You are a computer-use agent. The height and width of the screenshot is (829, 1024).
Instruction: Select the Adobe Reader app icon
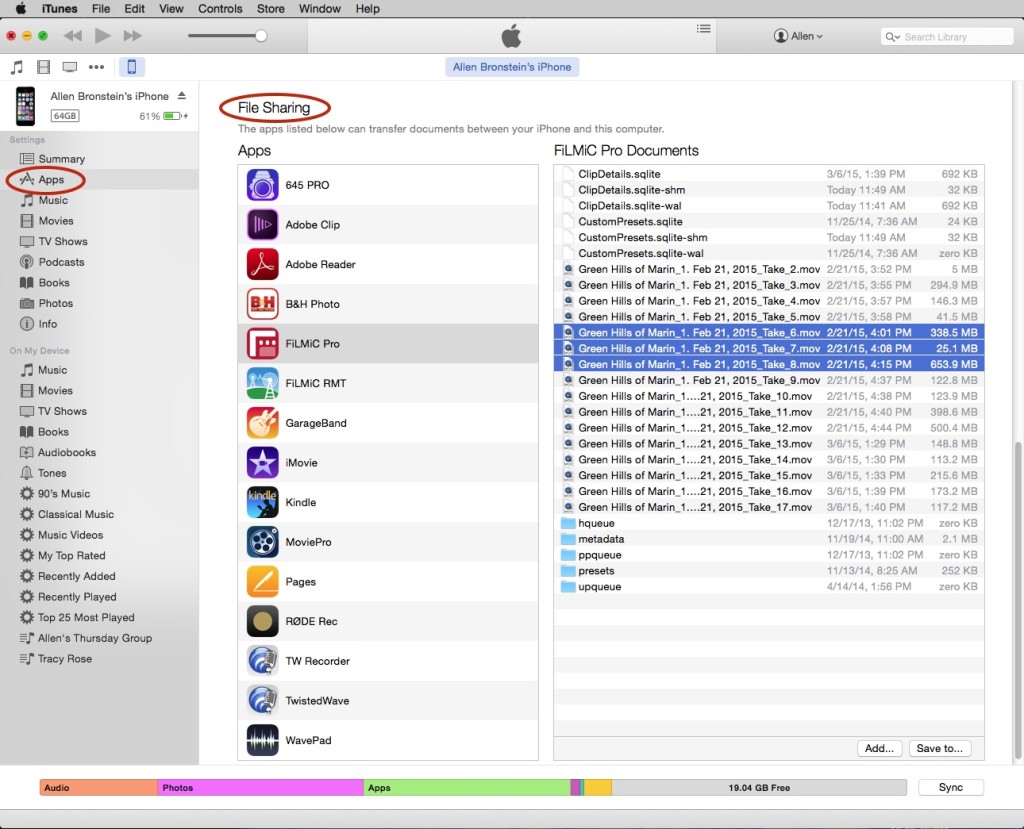263,265
